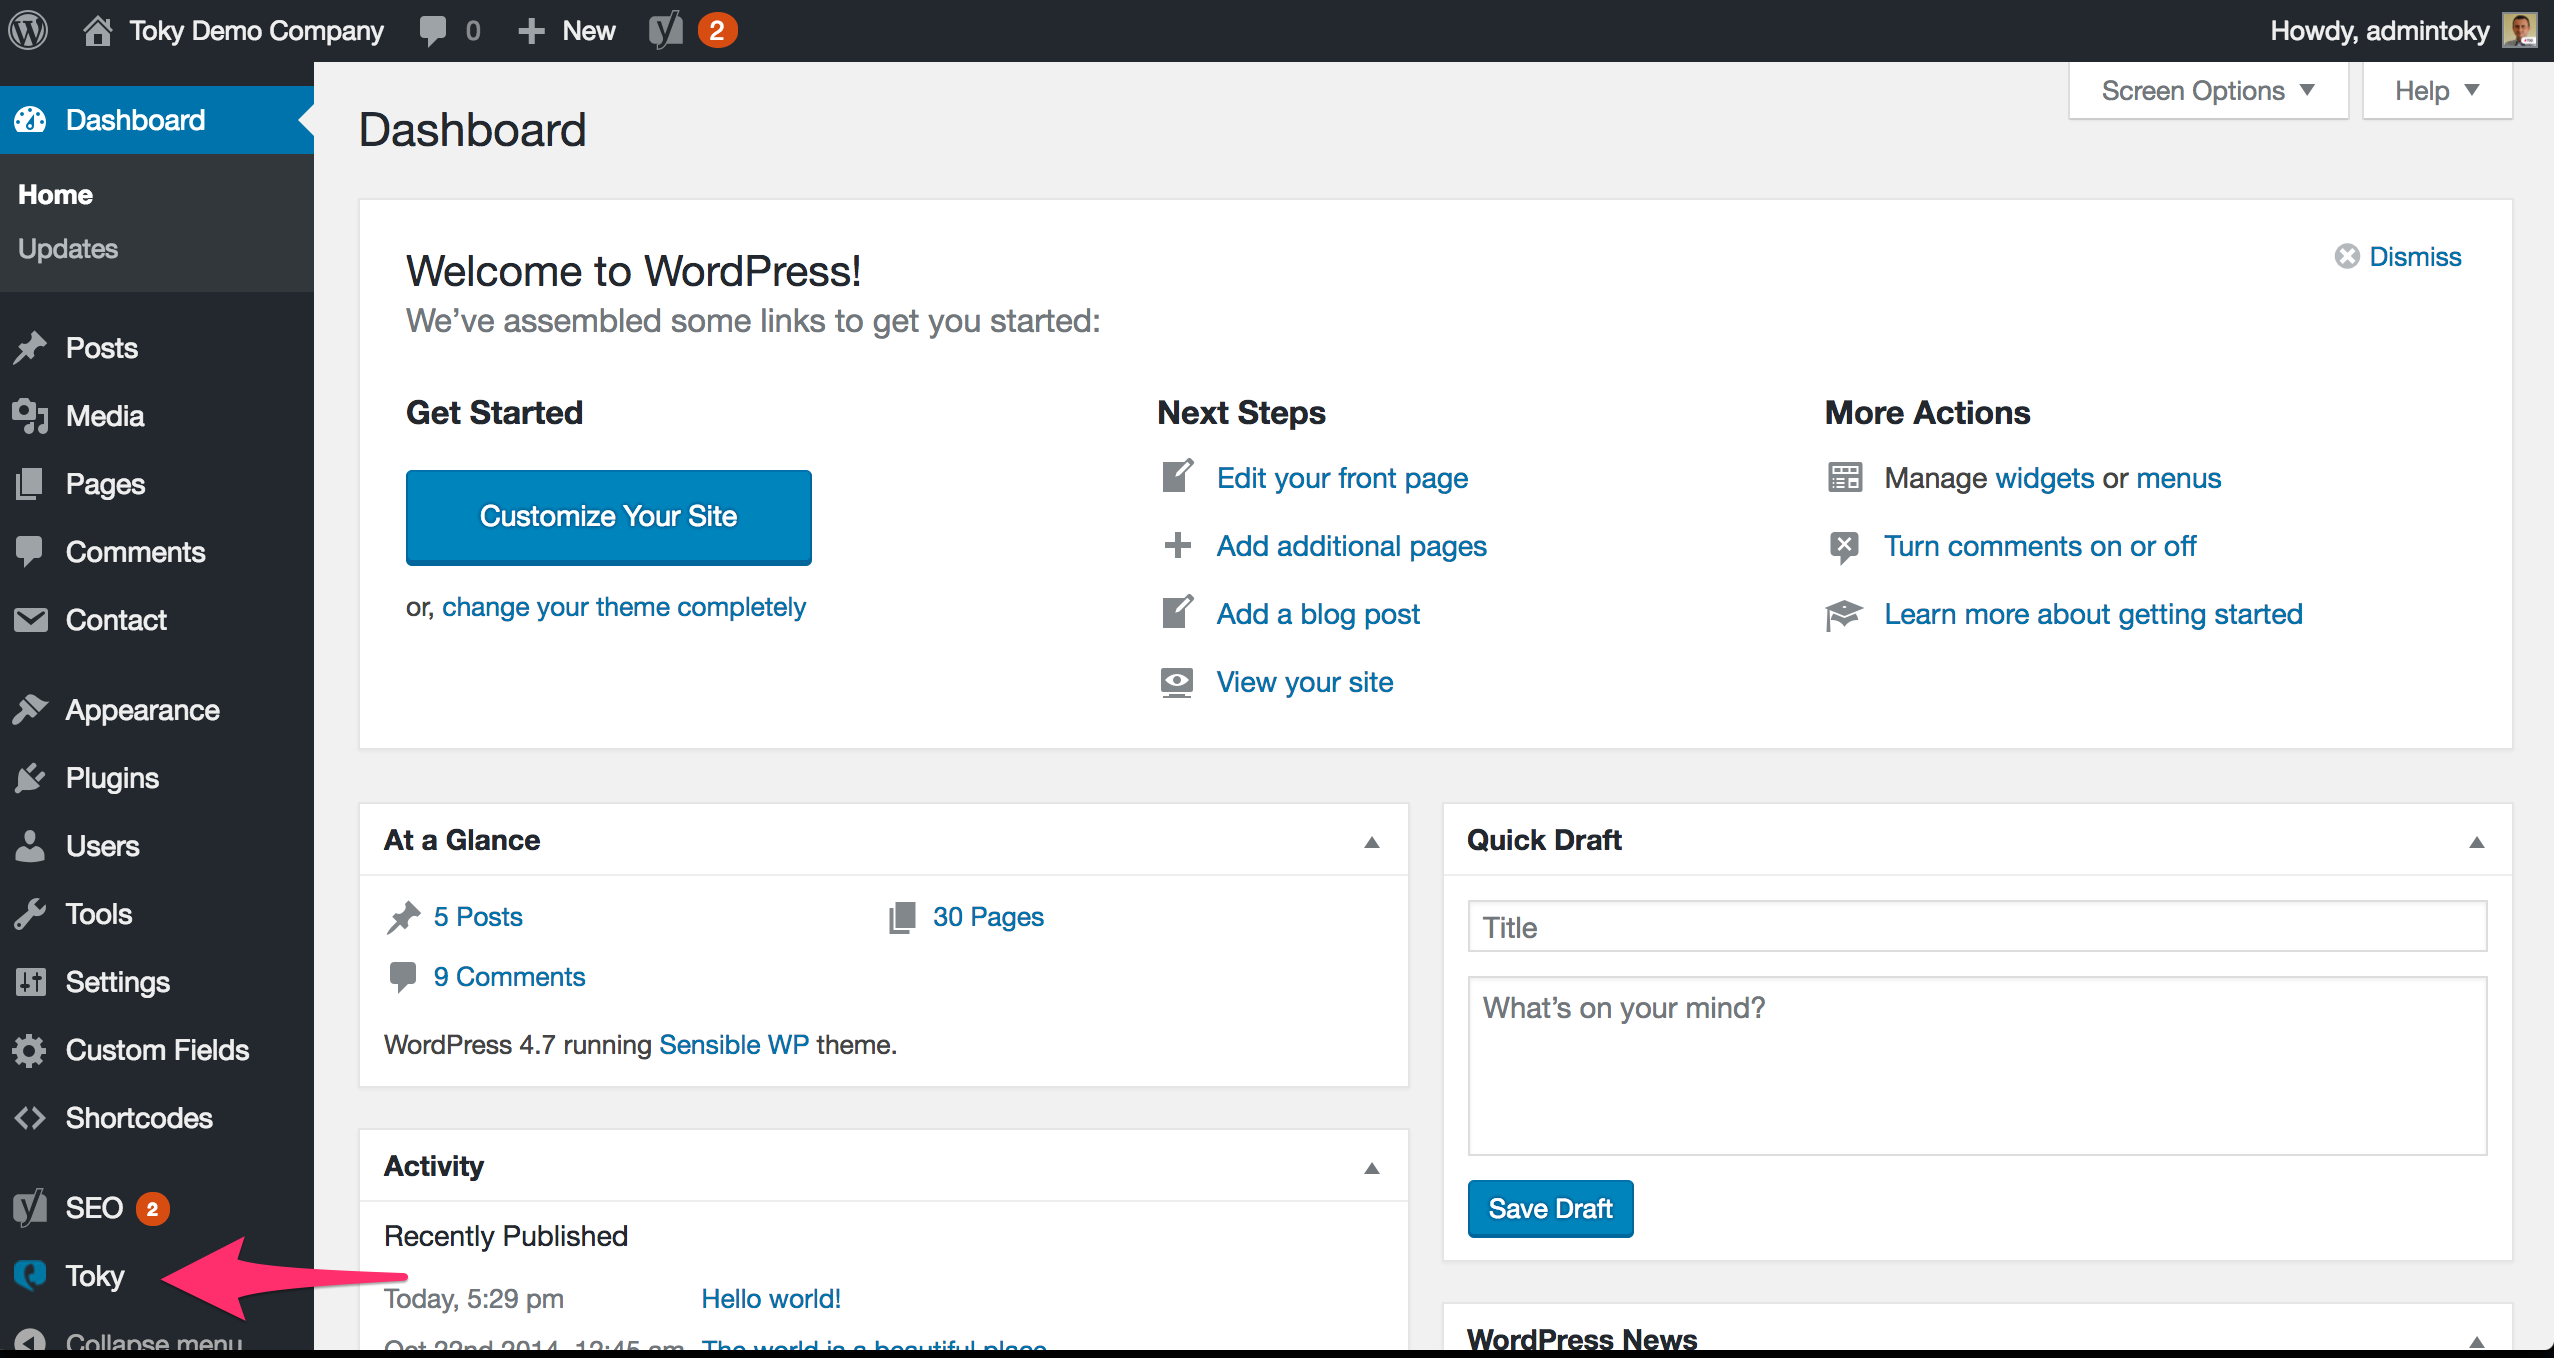Open Updates under Dashboard menu
This screenshot has width=2554, height=1358.
68,247
